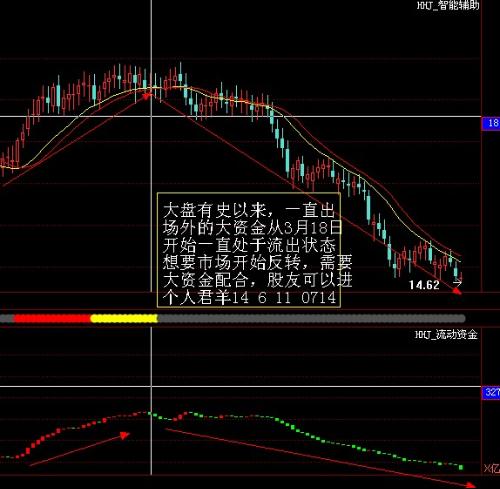Click the 14.62 price label
Screen dimensions: 500x489
pyautogui.click(x=424, y=285)
